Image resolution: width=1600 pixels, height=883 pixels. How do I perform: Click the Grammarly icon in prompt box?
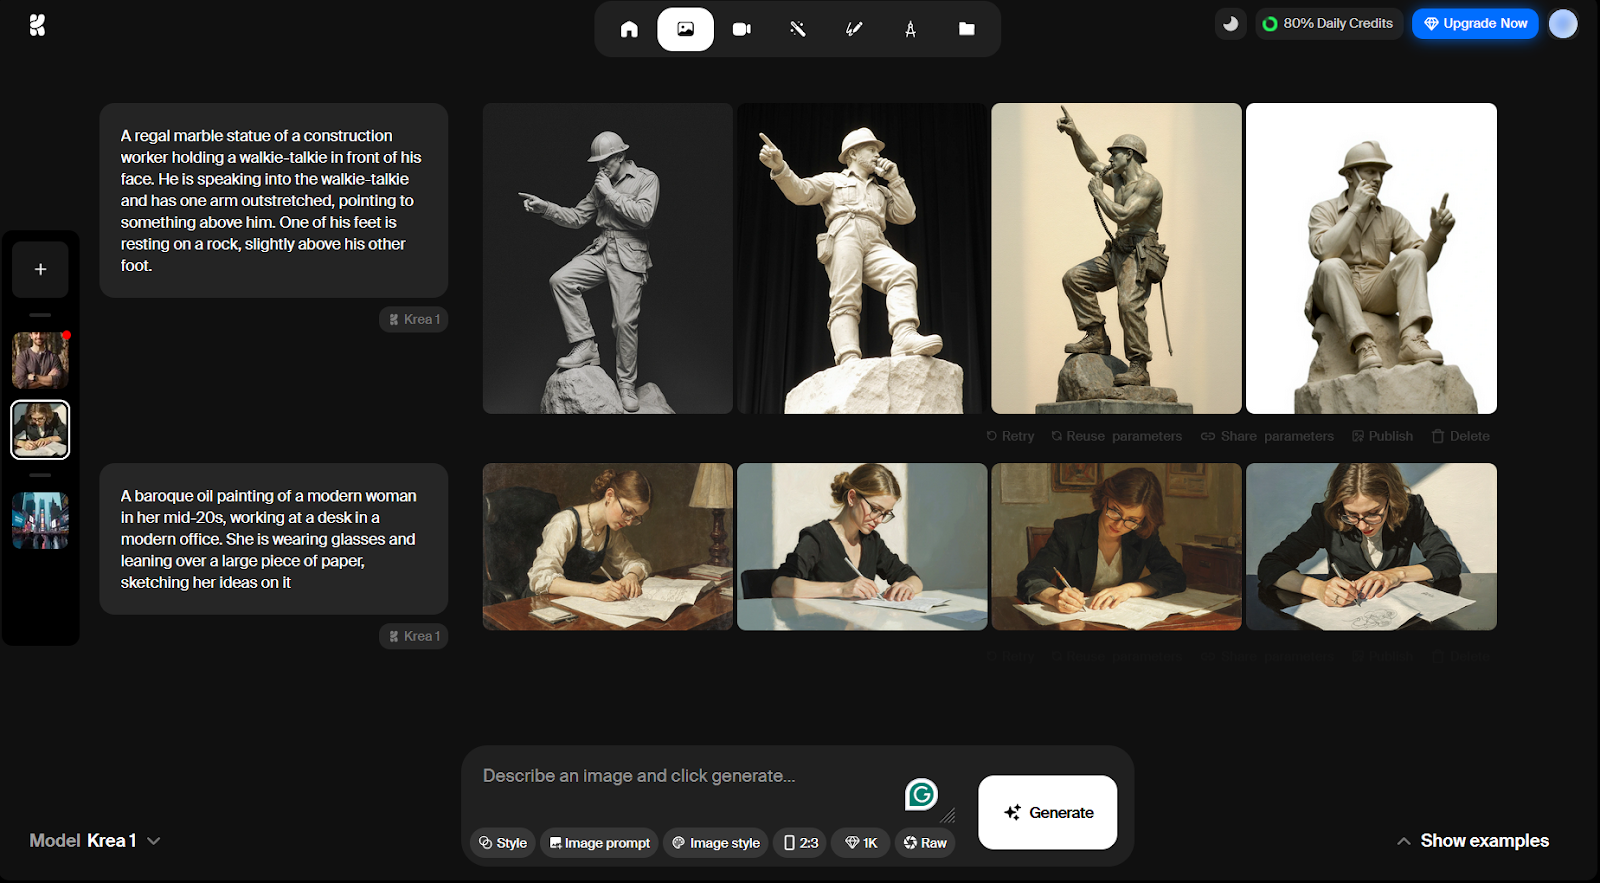[921, 795]
